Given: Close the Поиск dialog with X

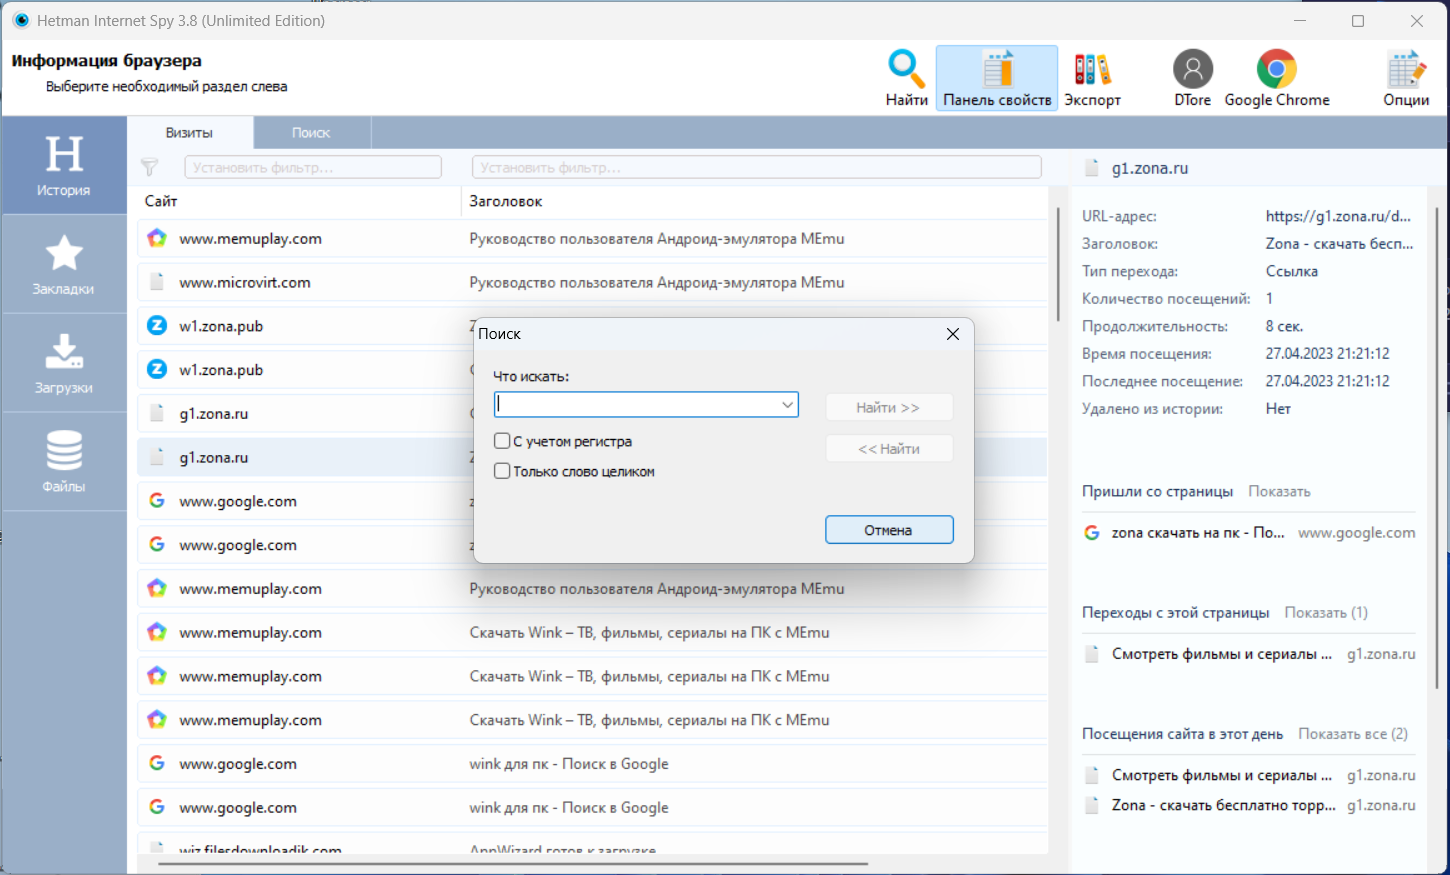Looking at the screenshot, I should [953, 334].
